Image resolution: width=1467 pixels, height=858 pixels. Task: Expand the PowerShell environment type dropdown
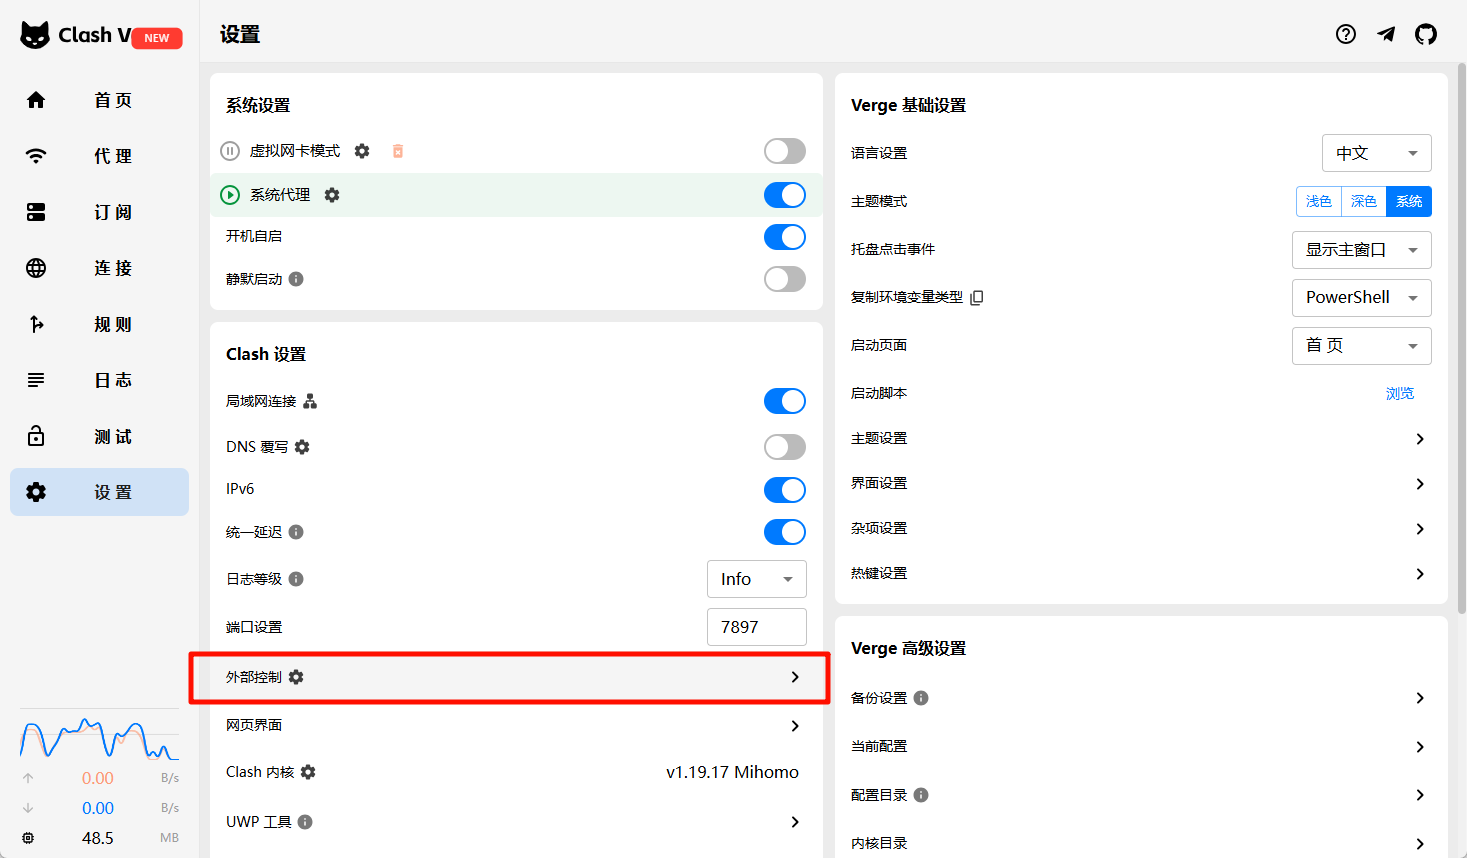click(x=1361, y=298)
